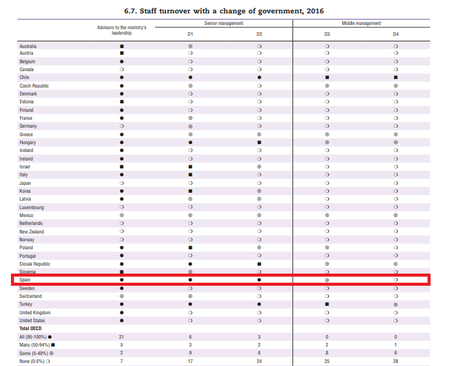The width and height of the screenshot is (450, 366).
Task: Click the Korea row label
Action: [x=25, y=191]
